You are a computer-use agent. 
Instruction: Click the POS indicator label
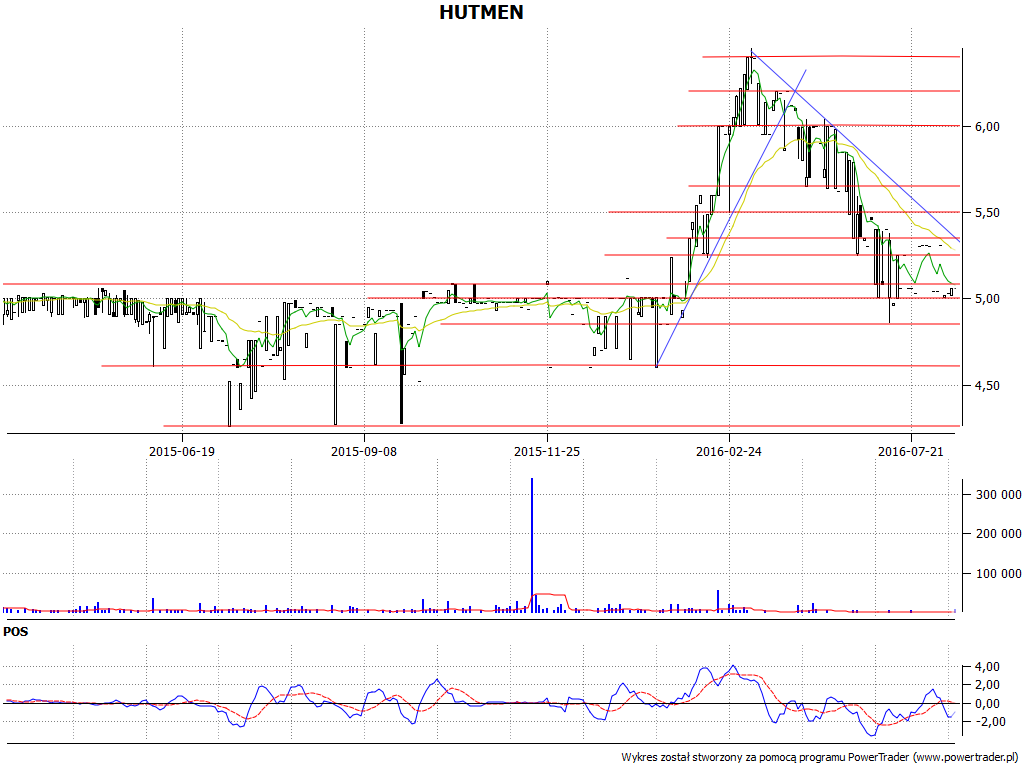(x=16, y=632)
